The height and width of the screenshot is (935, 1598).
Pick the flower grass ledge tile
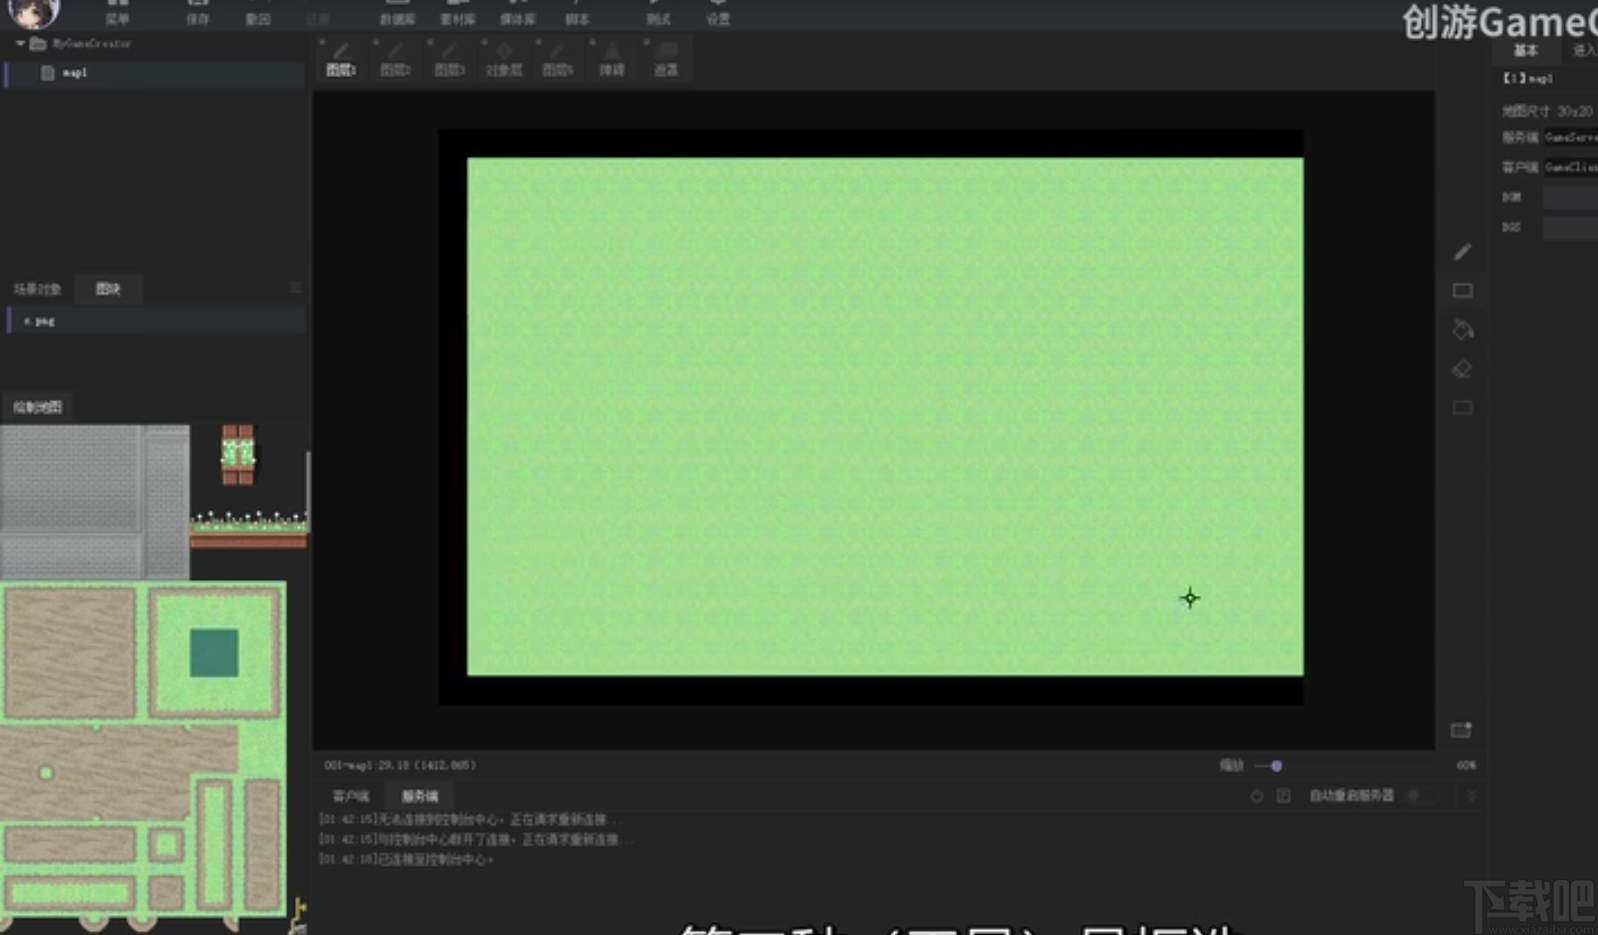tap(249, 530)
